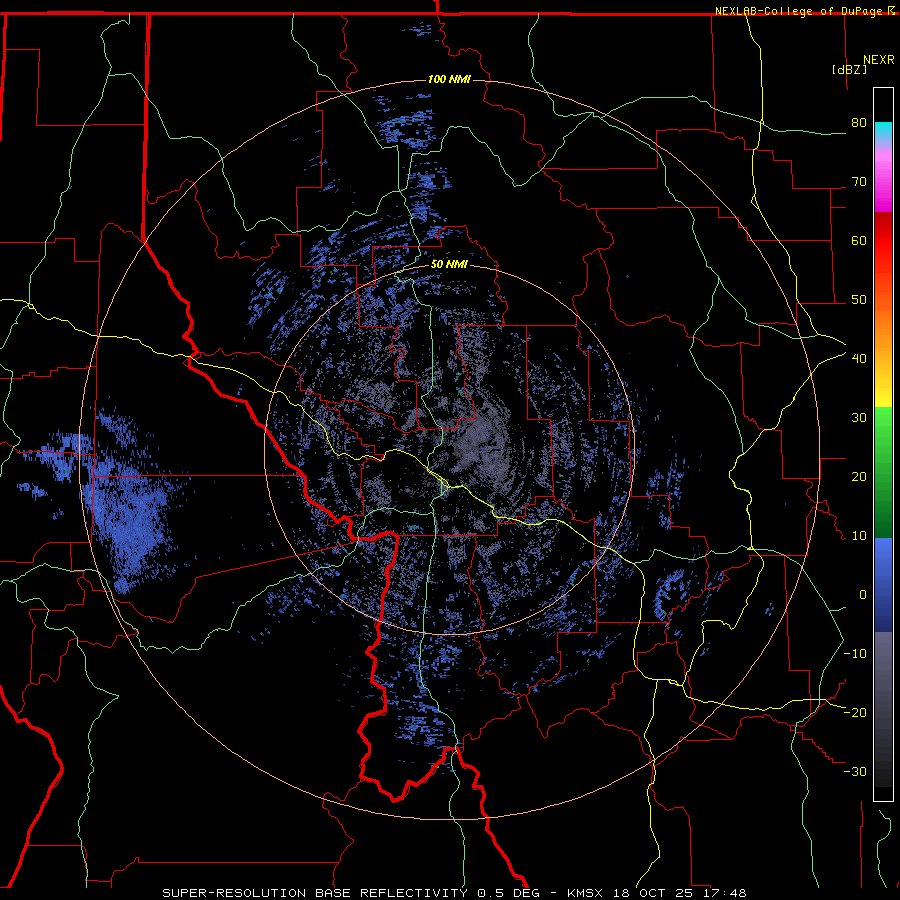Click the -10 value on the dBZ scale

(855, 654)
